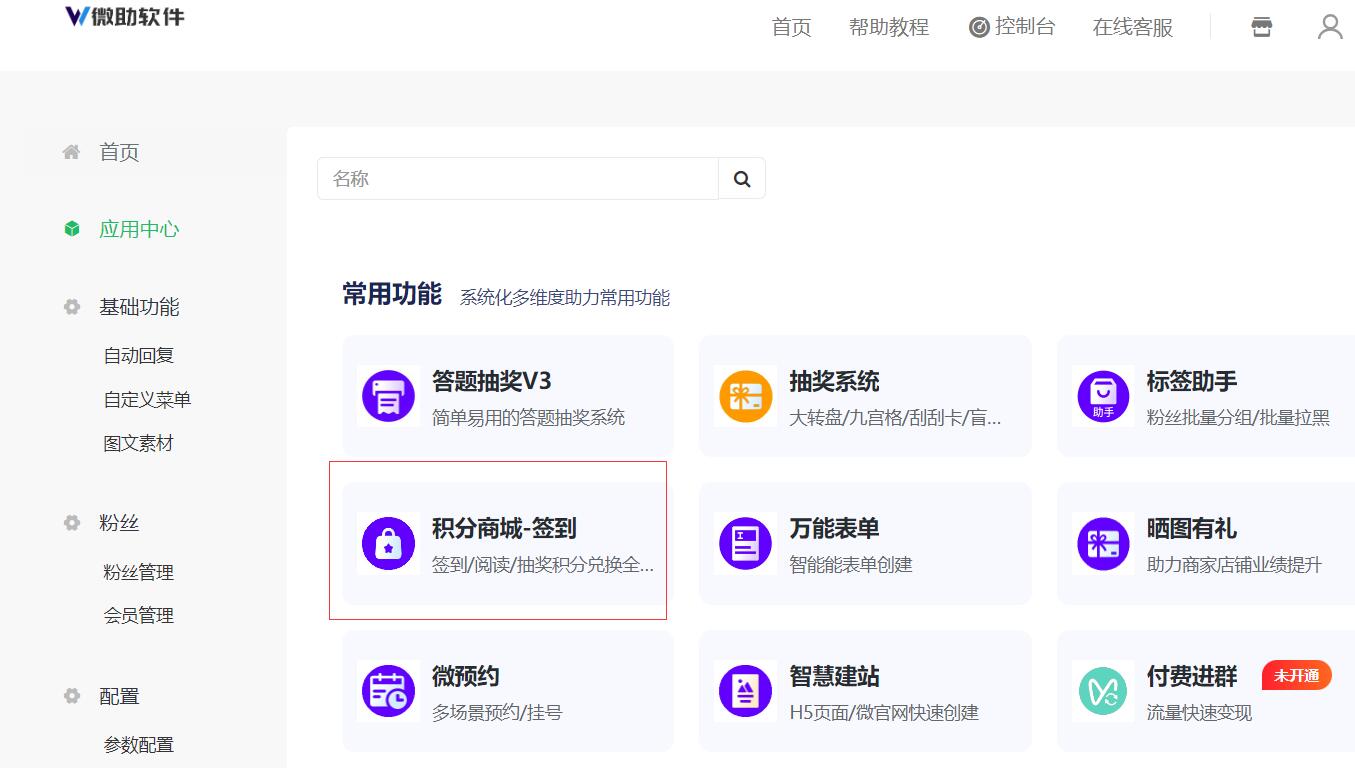This screenshot has height=768, width=1355.
Task: Click the 答题抽奖V3 app icon
Action: tap(388, 397)
